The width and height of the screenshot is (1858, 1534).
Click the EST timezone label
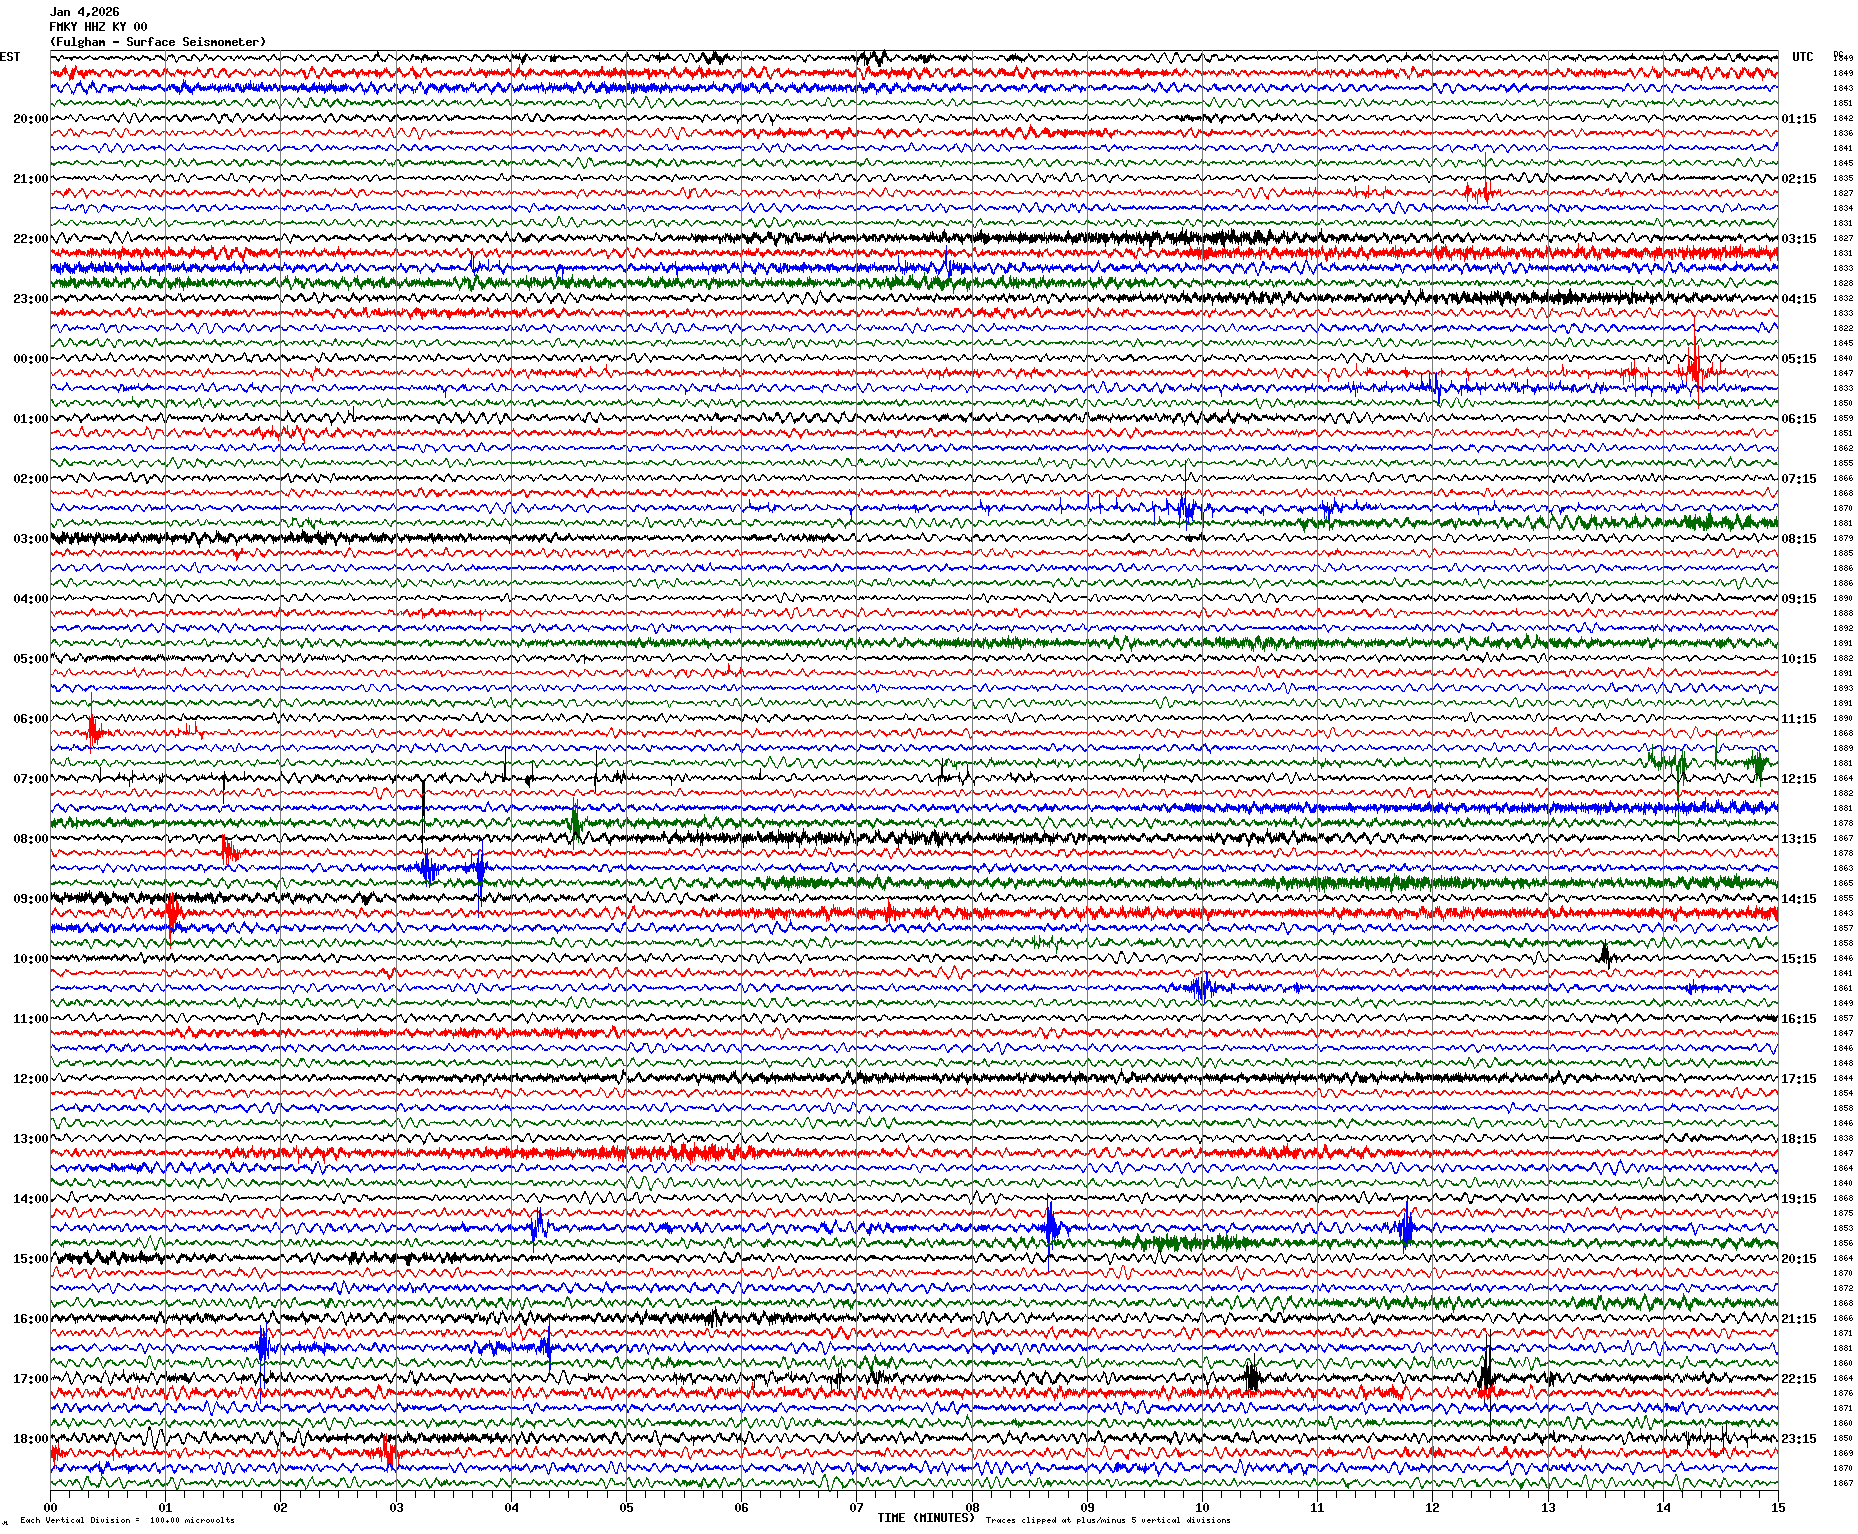[x=10, y=57]
